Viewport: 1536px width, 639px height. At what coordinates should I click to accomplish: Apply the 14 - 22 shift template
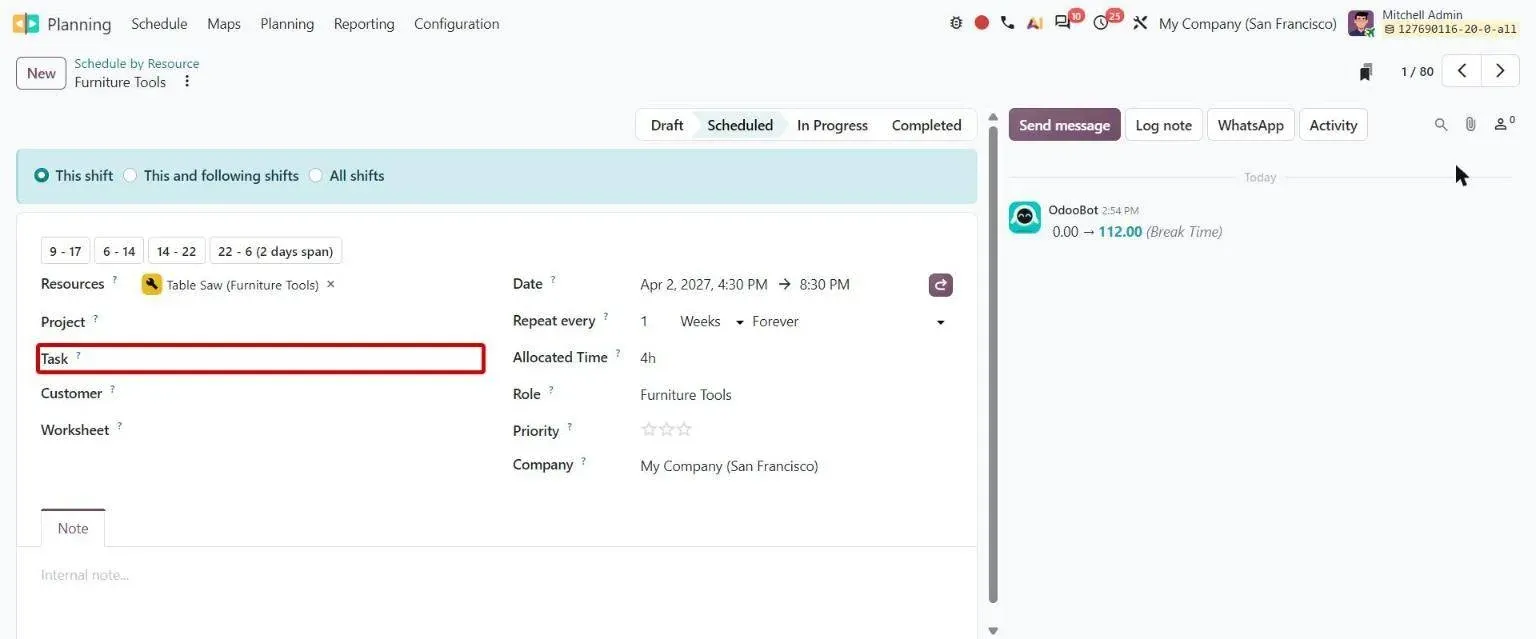click(177, 251)
